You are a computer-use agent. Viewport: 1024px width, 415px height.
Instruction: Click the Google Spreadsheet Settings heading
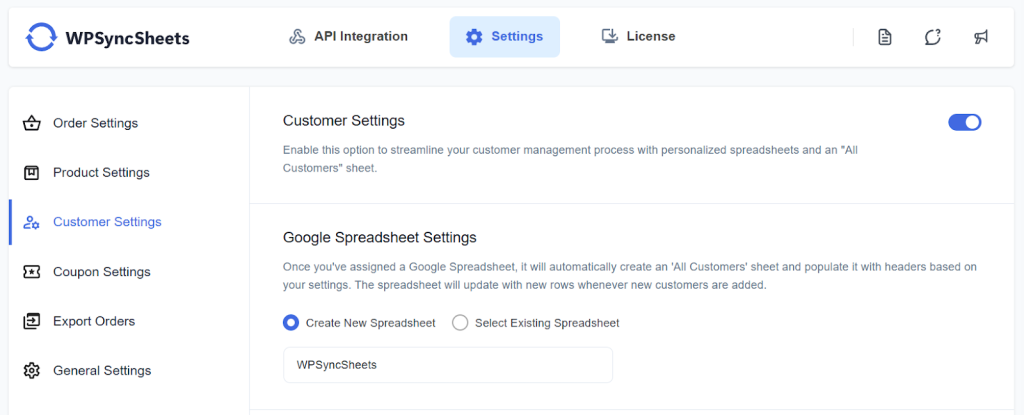(x=379, y=237)
